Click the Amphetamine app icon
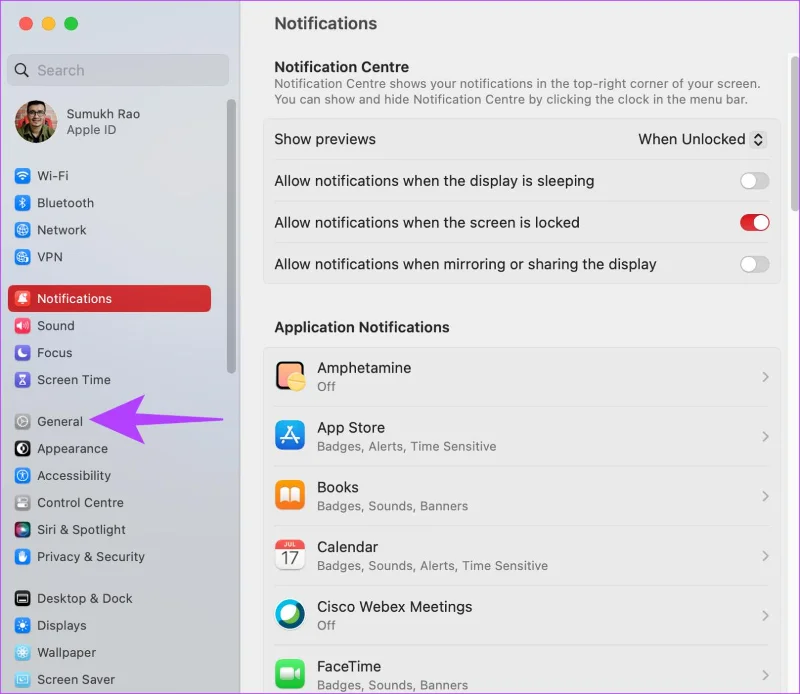 (x=290, y=377)
